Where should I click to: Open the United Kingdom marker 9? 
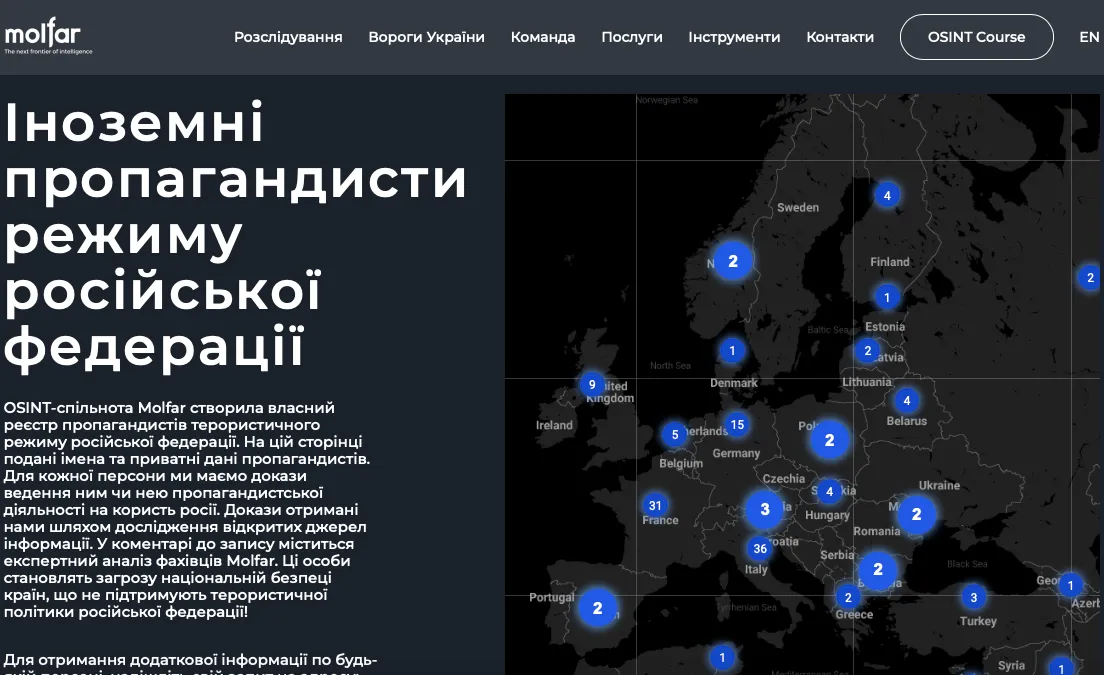592,385
